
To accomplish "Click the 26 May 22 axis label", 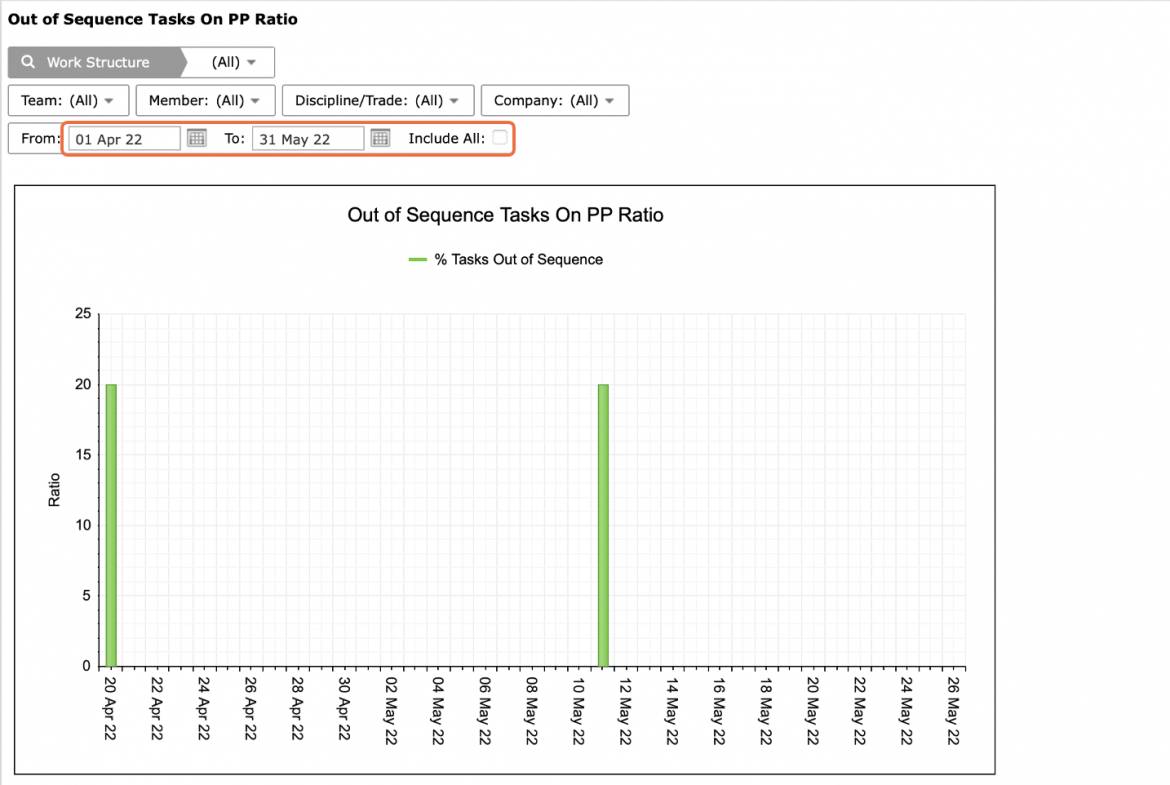I will (x=953, y=710).
